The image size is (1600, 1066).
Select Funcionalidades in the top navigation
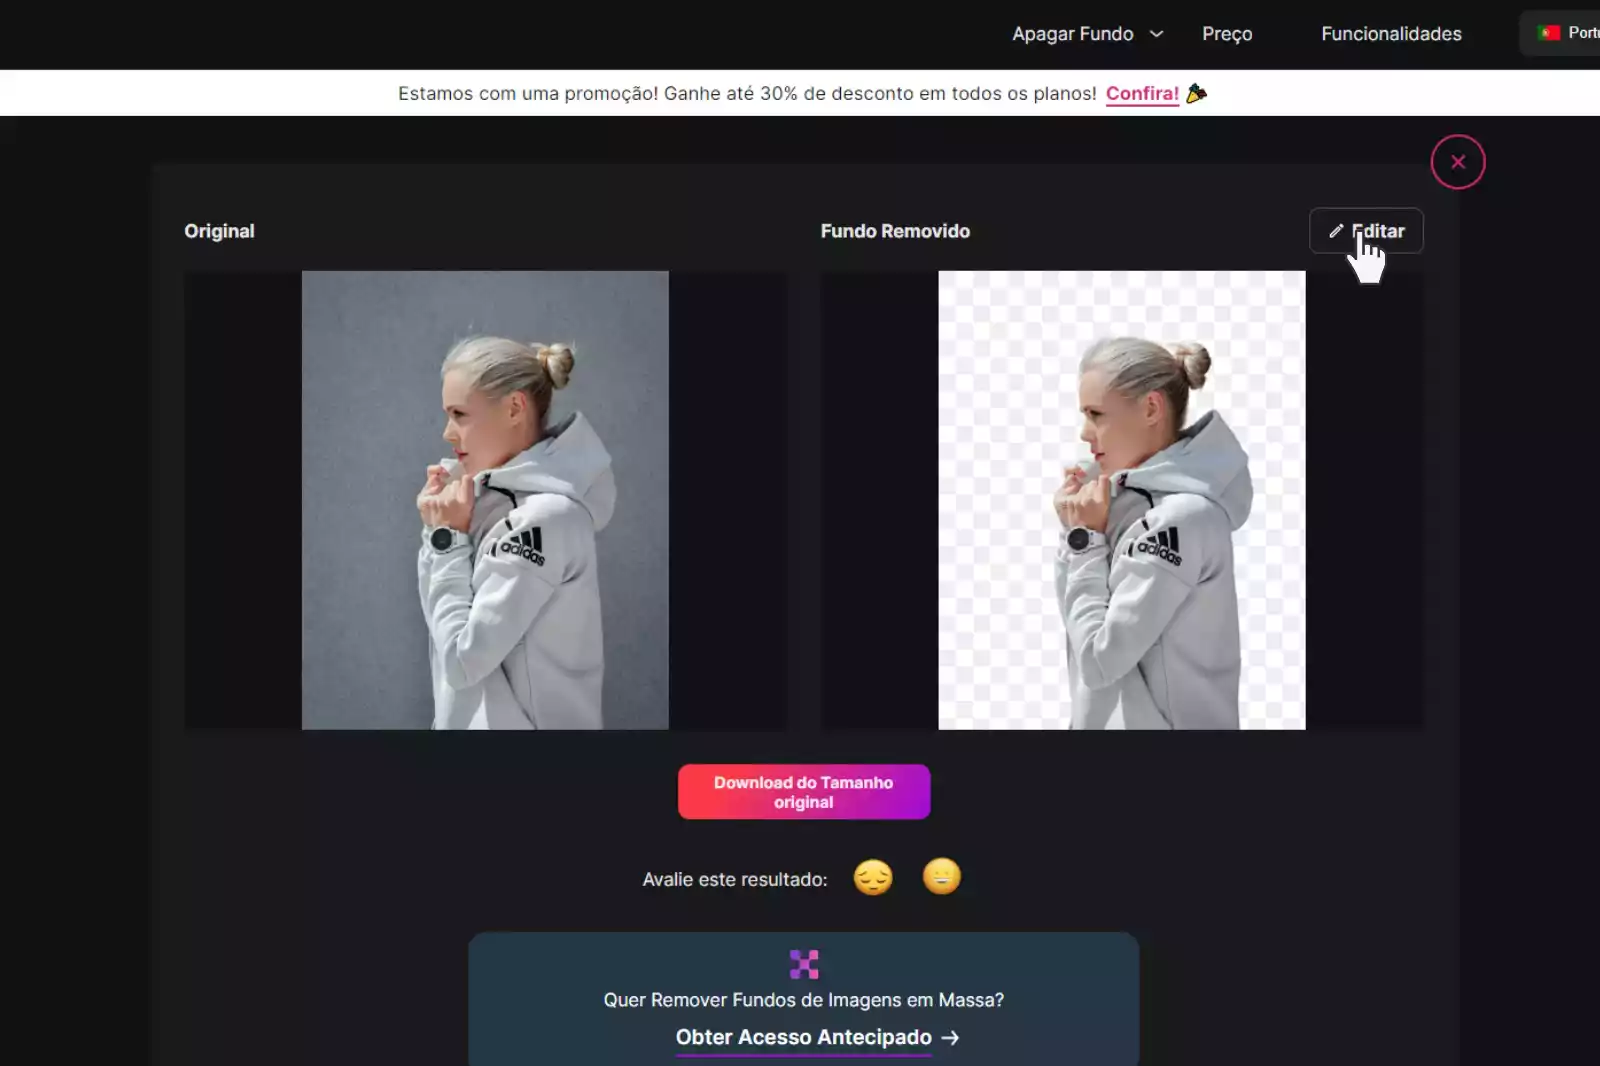(1391, 33)
